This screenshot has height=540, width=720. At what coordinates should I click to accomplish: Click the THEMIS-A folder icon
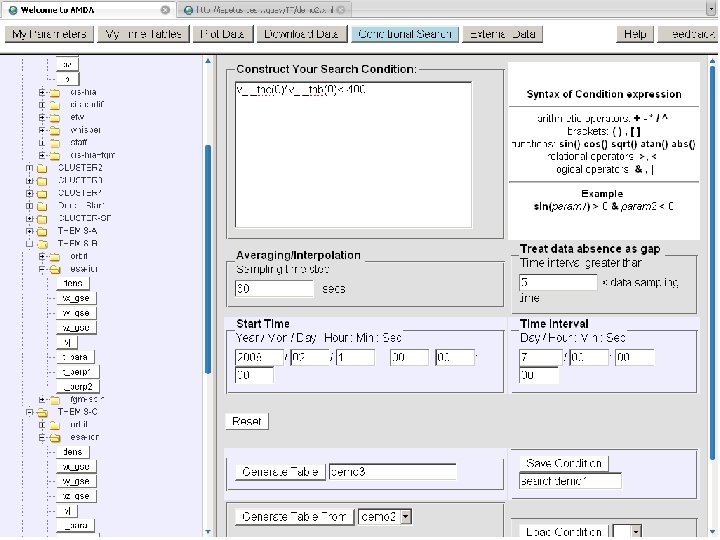coord(42,231)
